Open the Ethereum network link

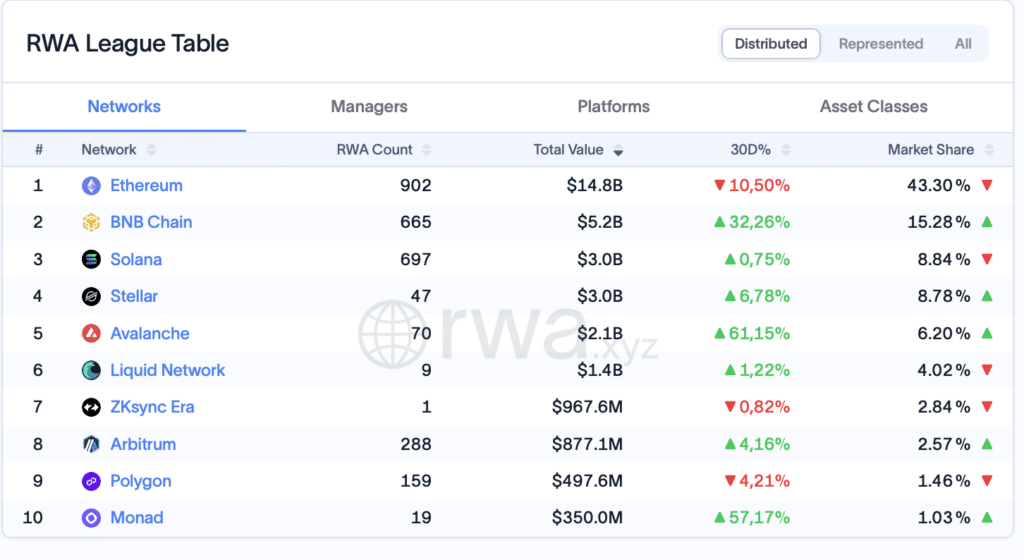coord(146,186)
